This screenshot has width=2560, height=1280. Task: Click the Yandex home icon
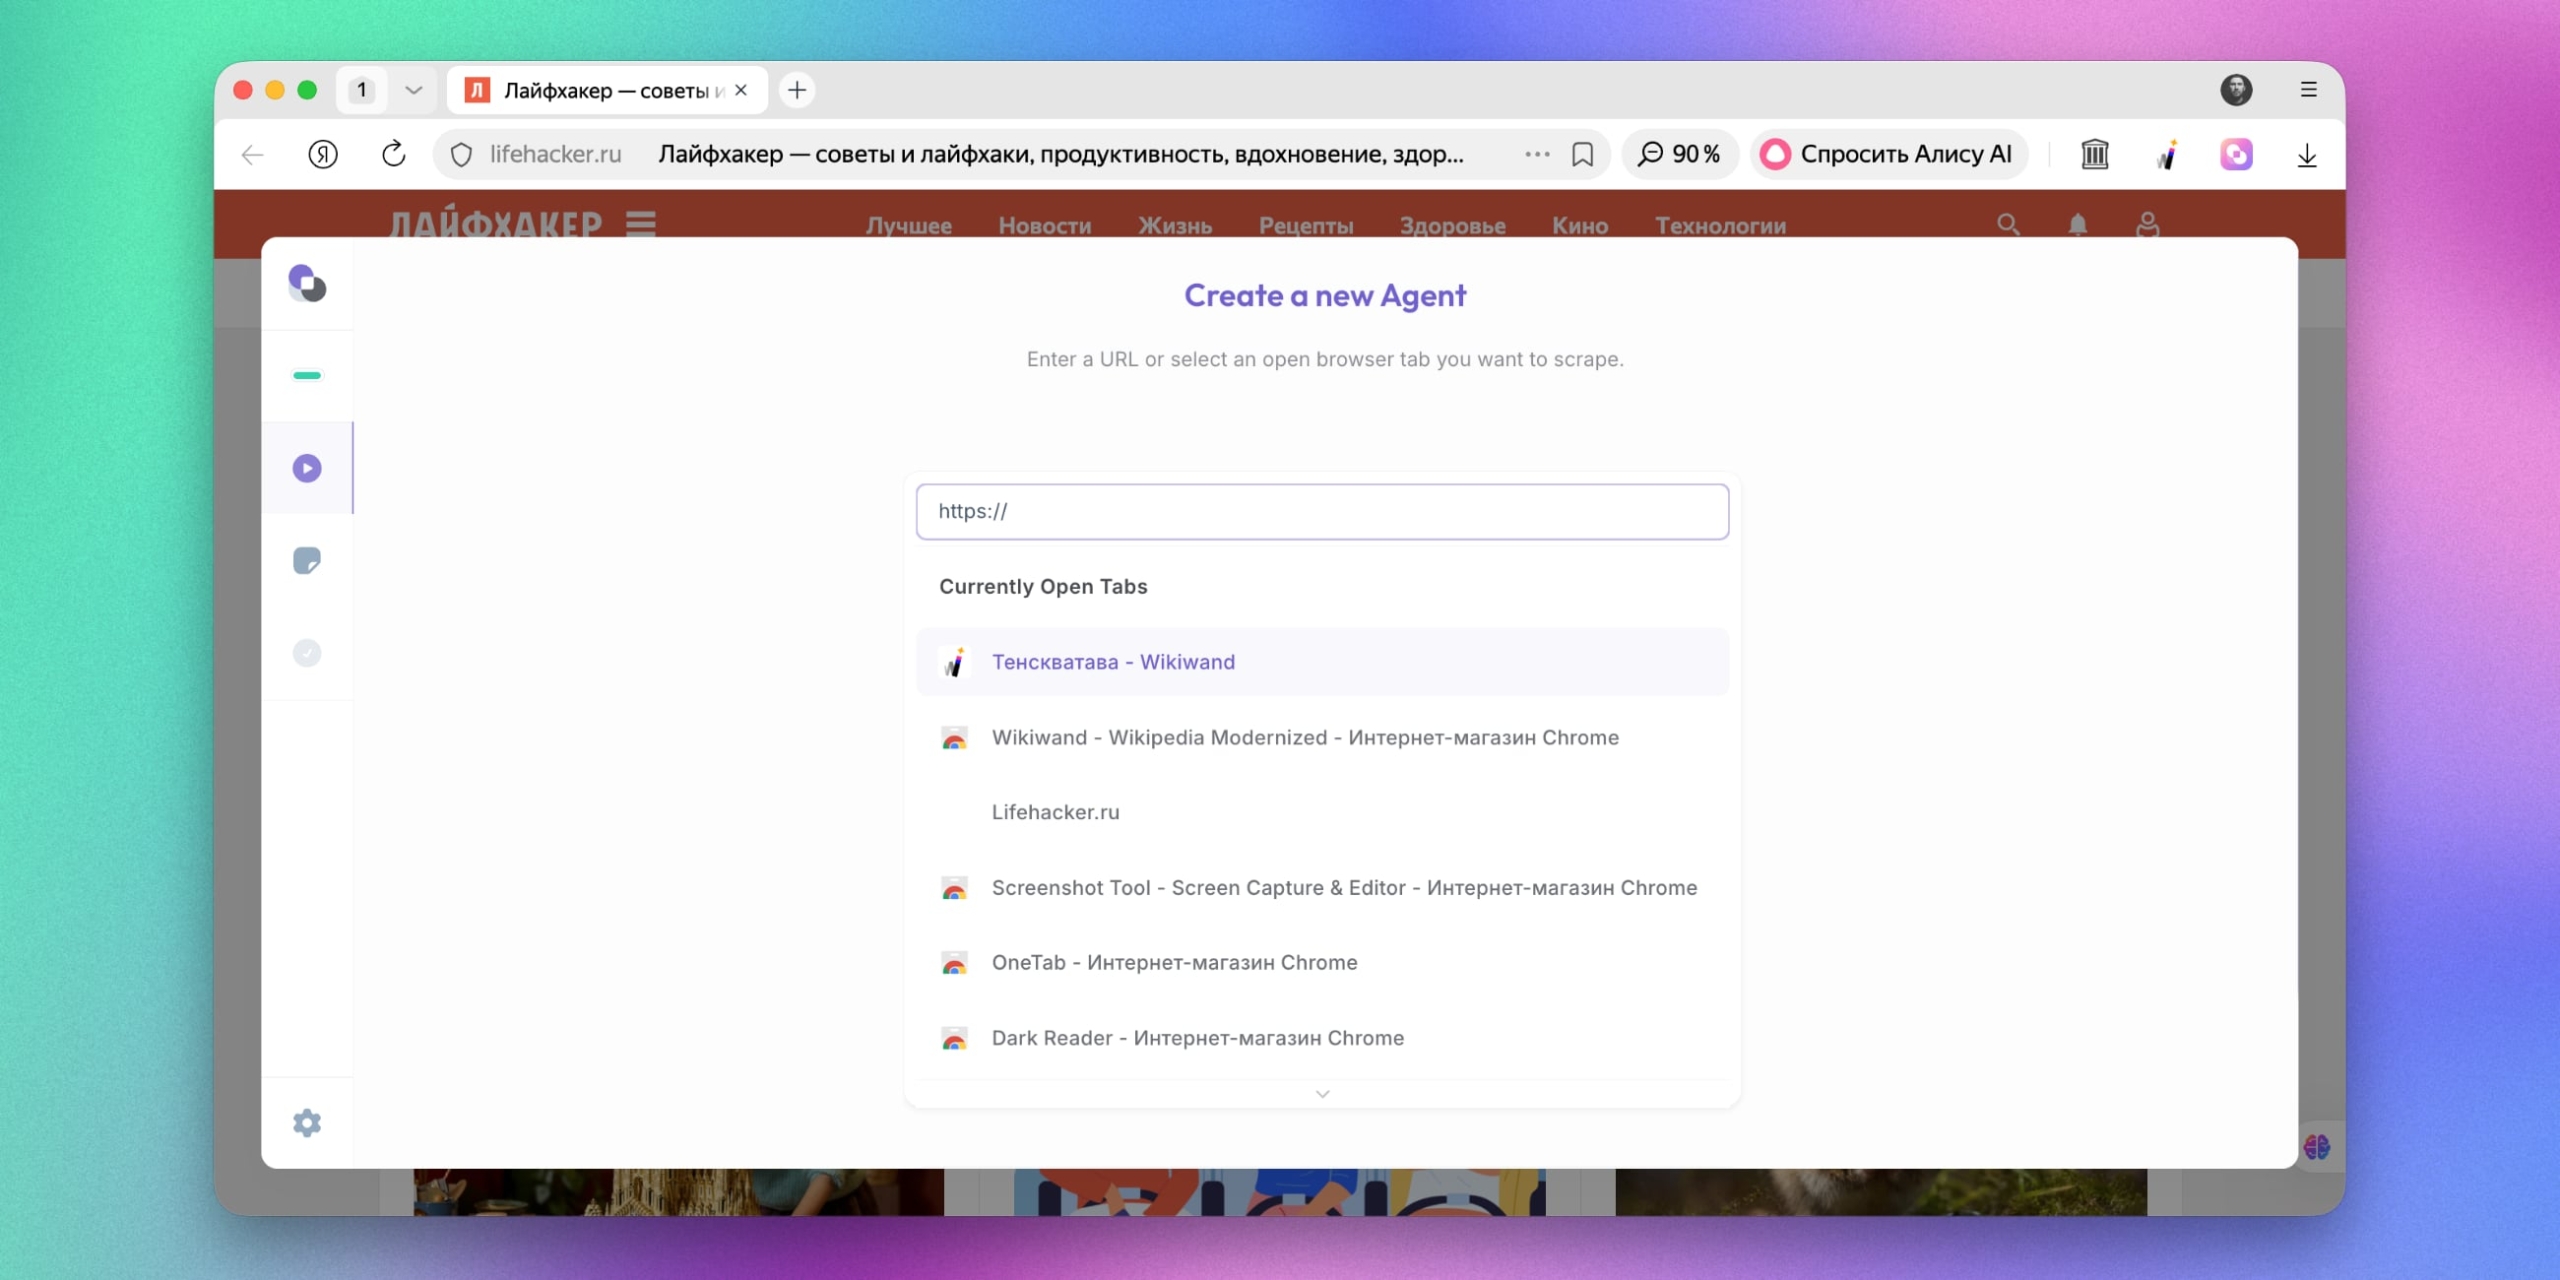tap(322, 155)
